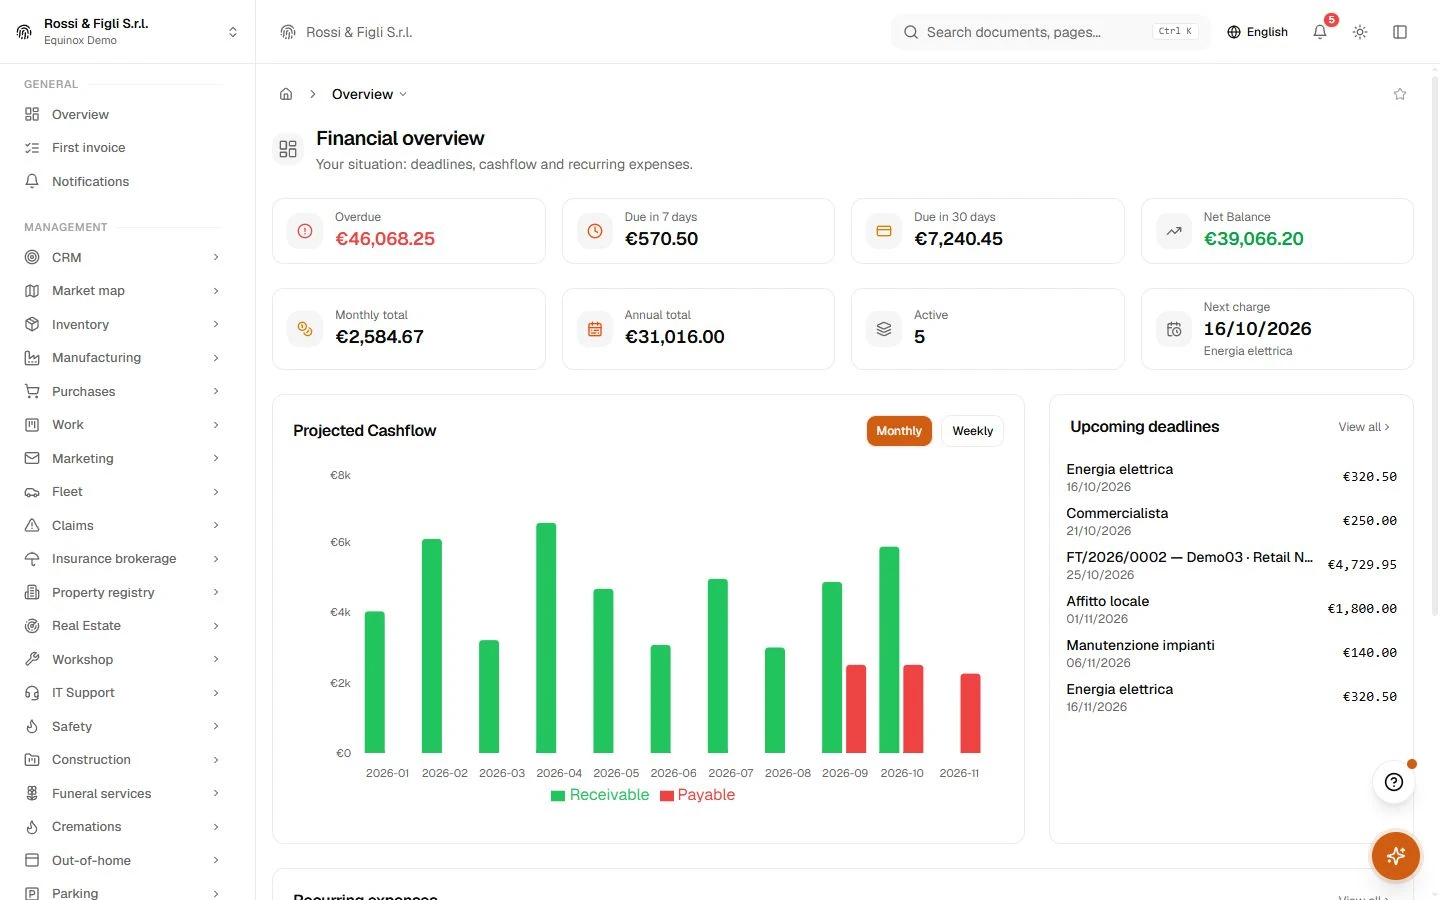
Task: Click the Safety flame icon
Action: pos(32,726)
